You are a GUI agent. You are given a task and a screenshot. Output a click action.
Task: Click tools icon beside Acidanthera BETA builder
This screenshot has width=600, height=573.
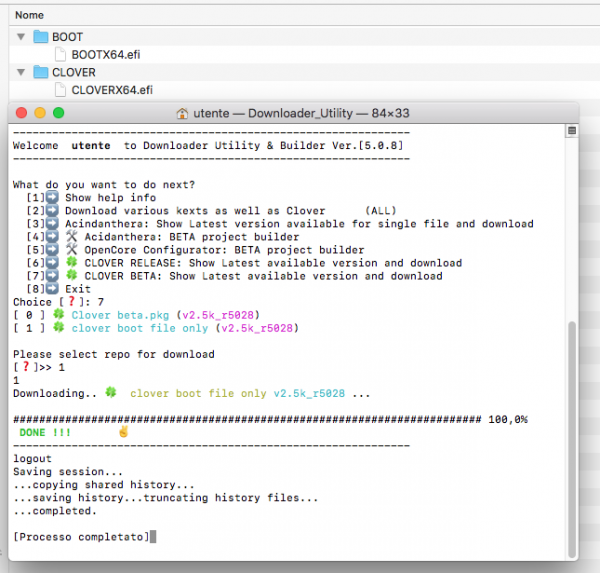72,236
